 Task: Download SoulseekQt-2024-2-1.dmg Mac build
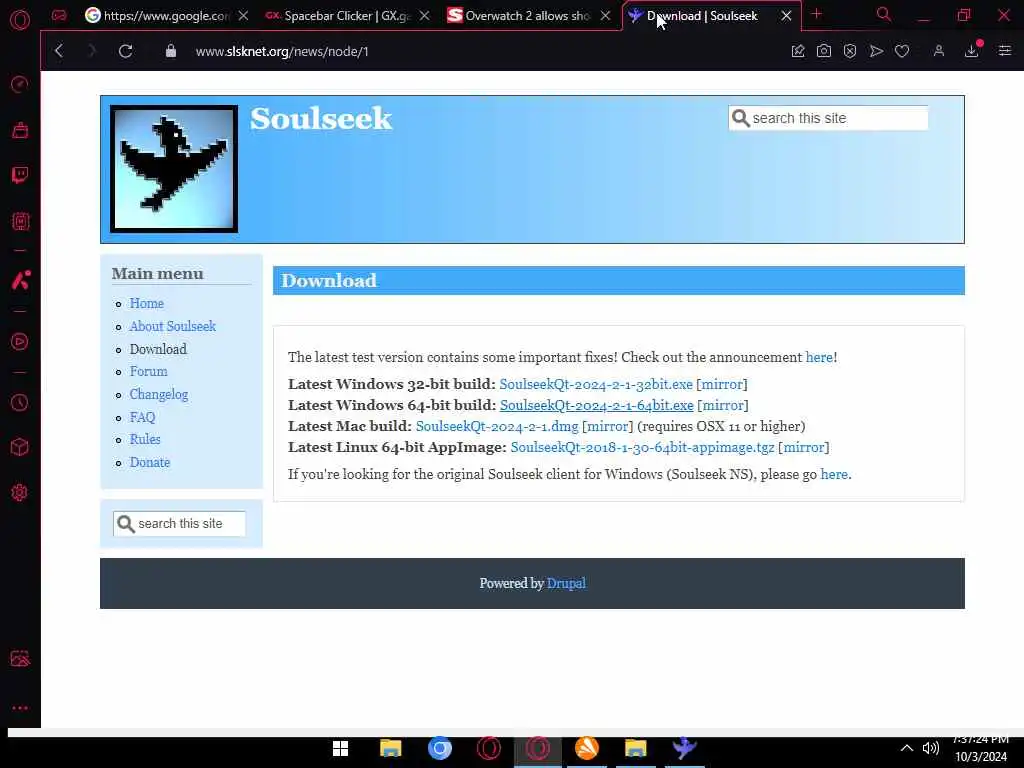(497, 426)
